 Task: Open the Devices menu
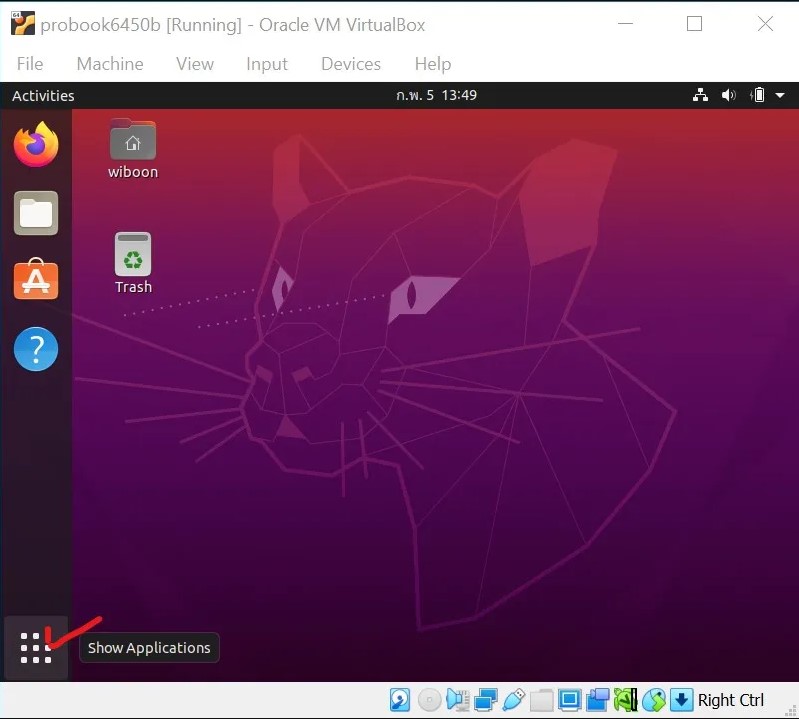pos(350,64)
